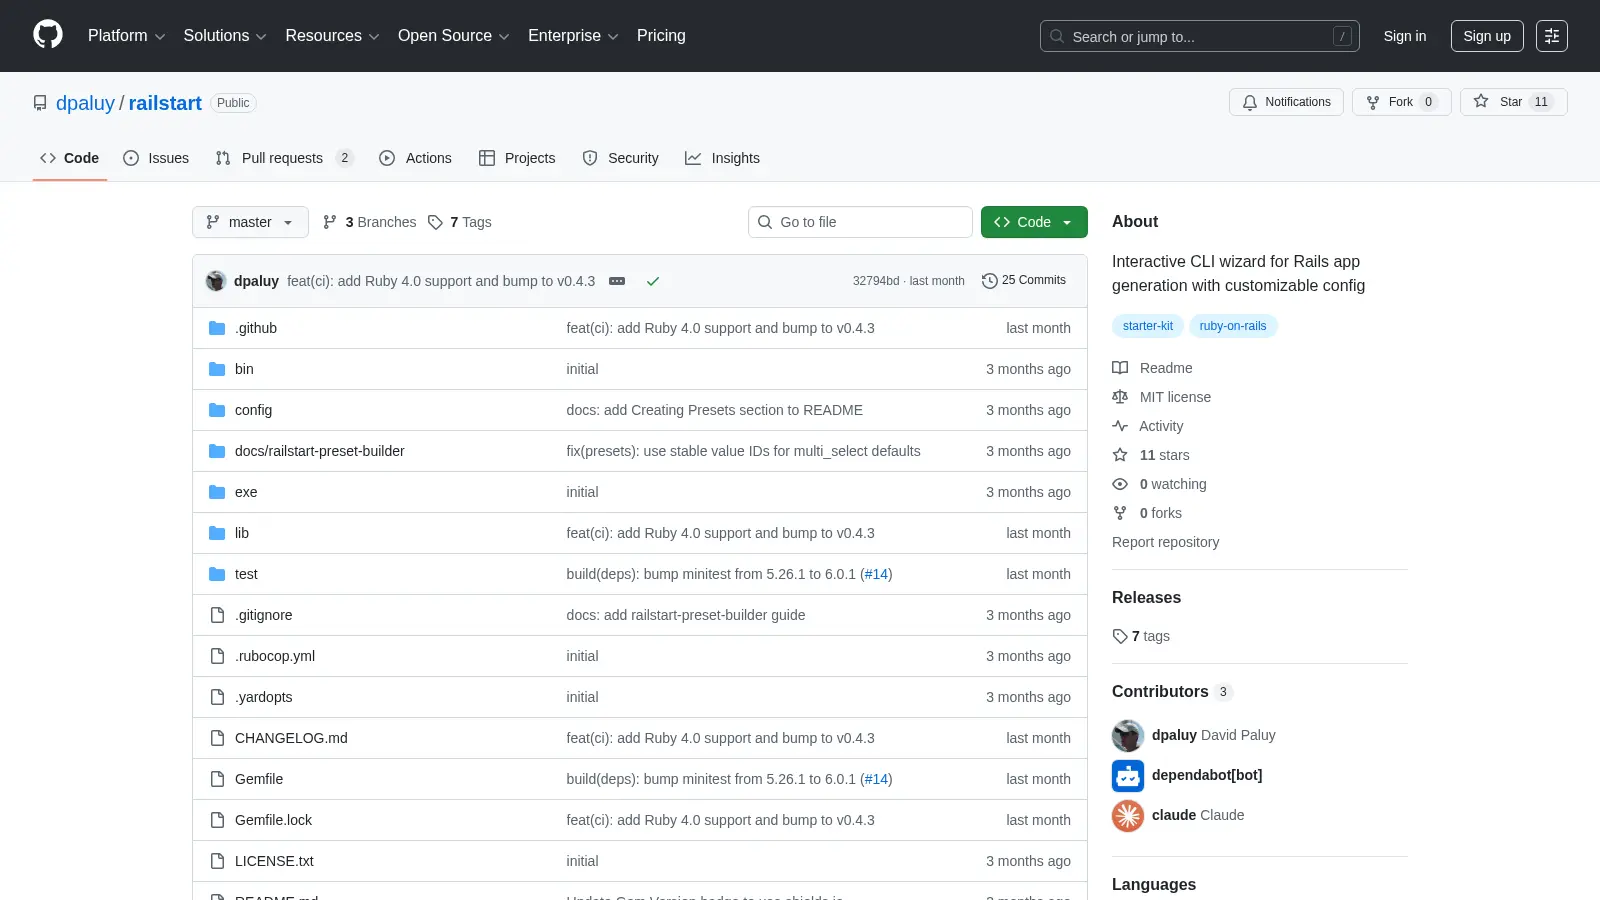Open the LICENSE.txt file

tap(274, 861)
